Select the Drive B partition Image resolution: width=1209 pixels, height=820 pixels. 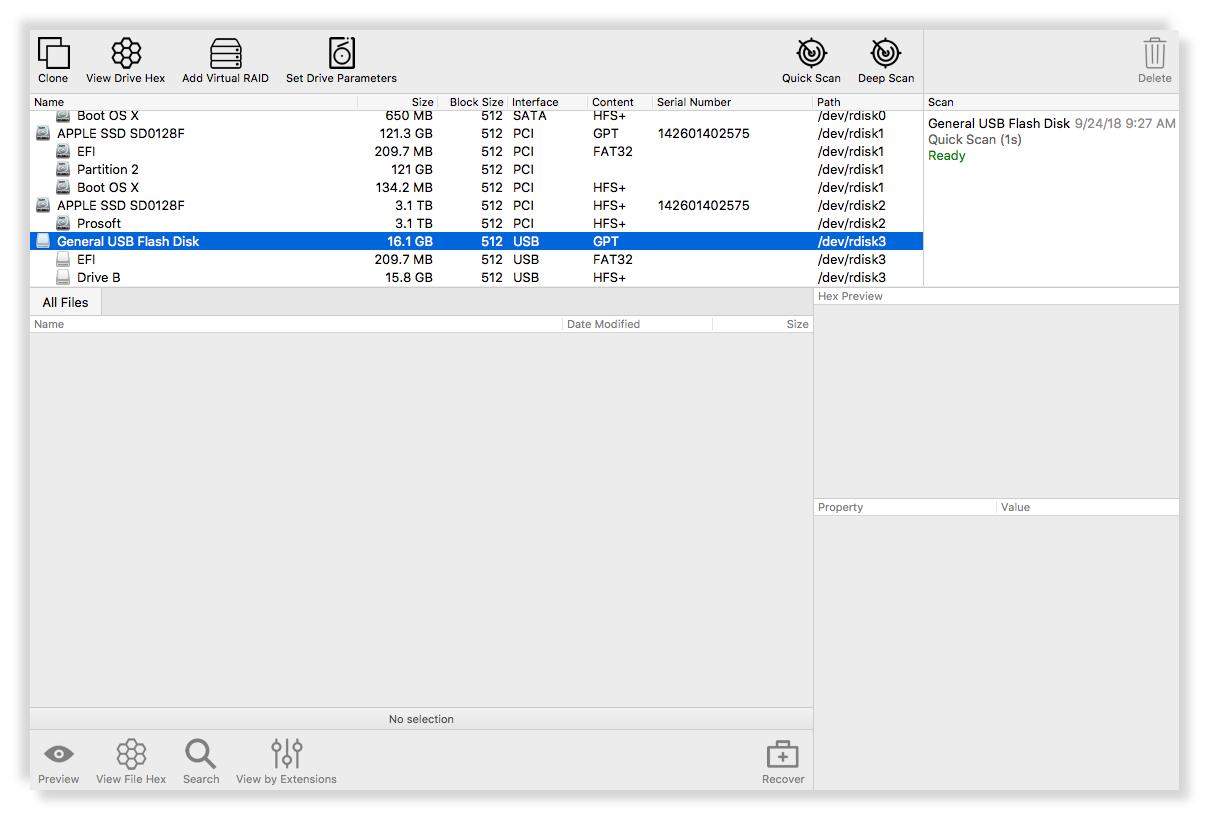coord(98,277)
